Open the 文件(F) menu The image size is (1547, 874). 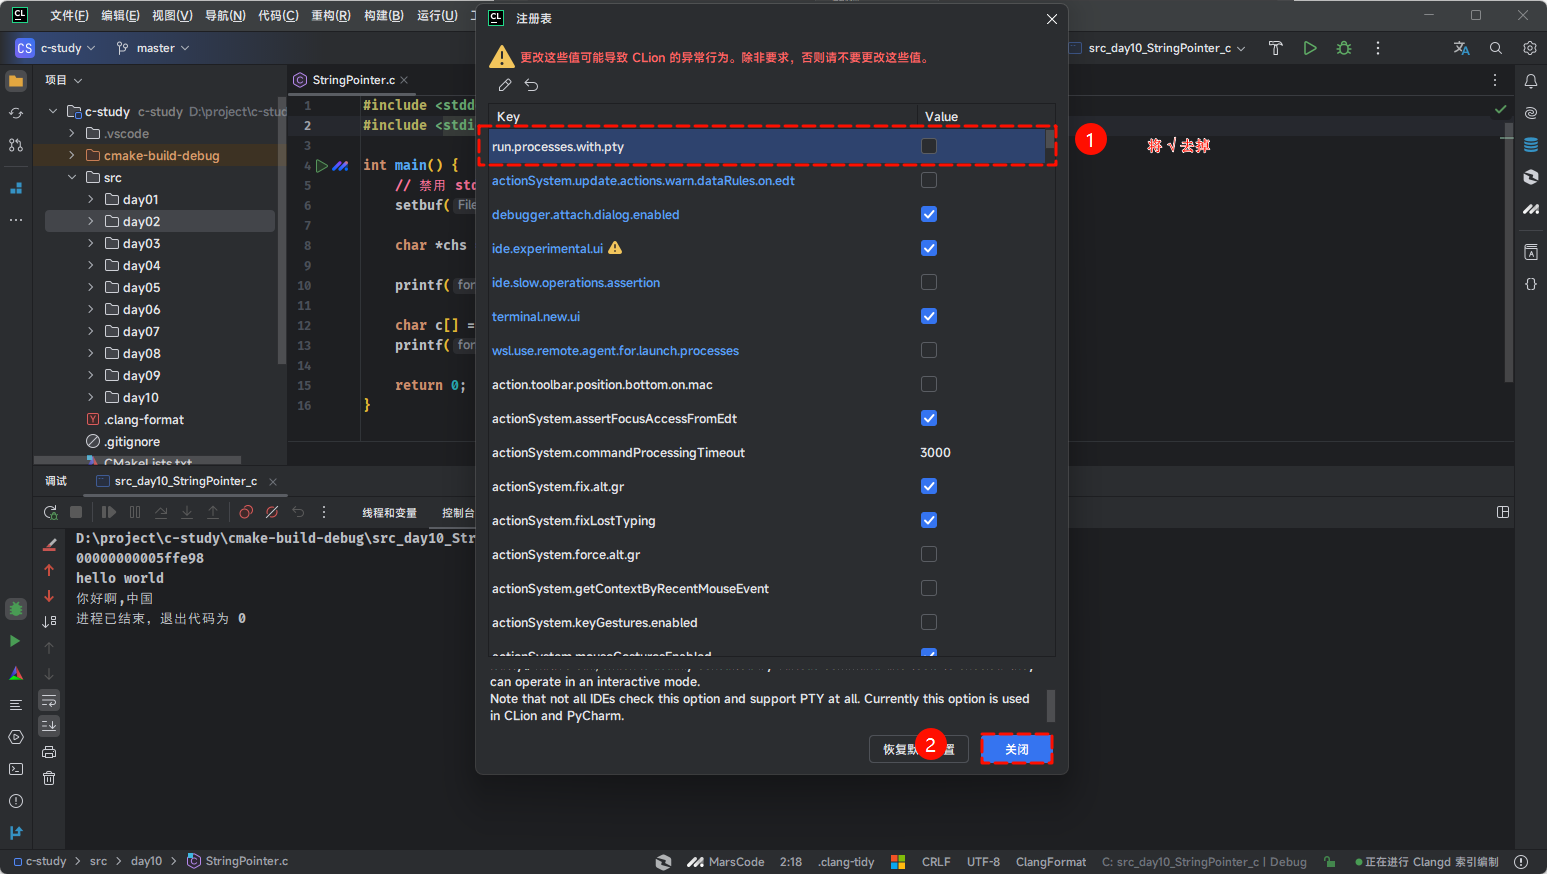(69, 16)
